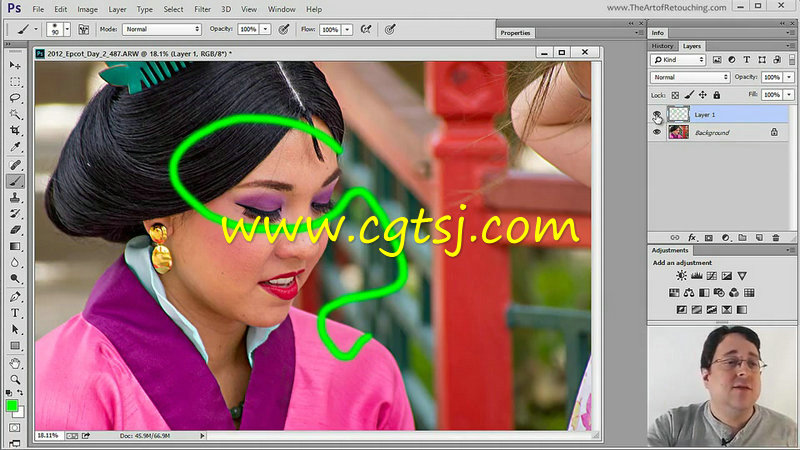This screenshot has height=450, width=800.
Task: Open the Filter menu
Action: 203,9
